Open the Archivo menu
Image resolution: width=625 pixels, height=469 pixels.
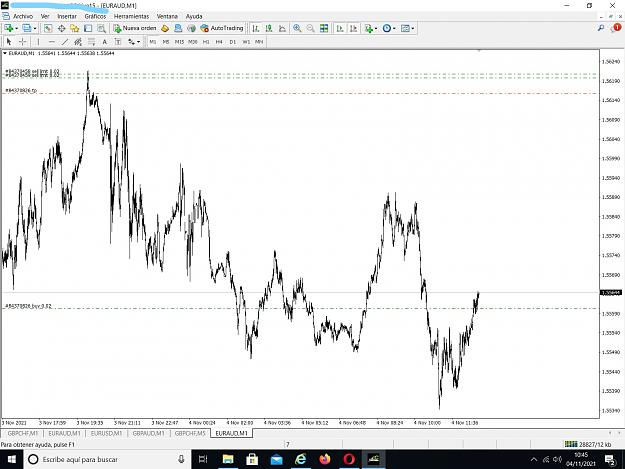point(23,16)
